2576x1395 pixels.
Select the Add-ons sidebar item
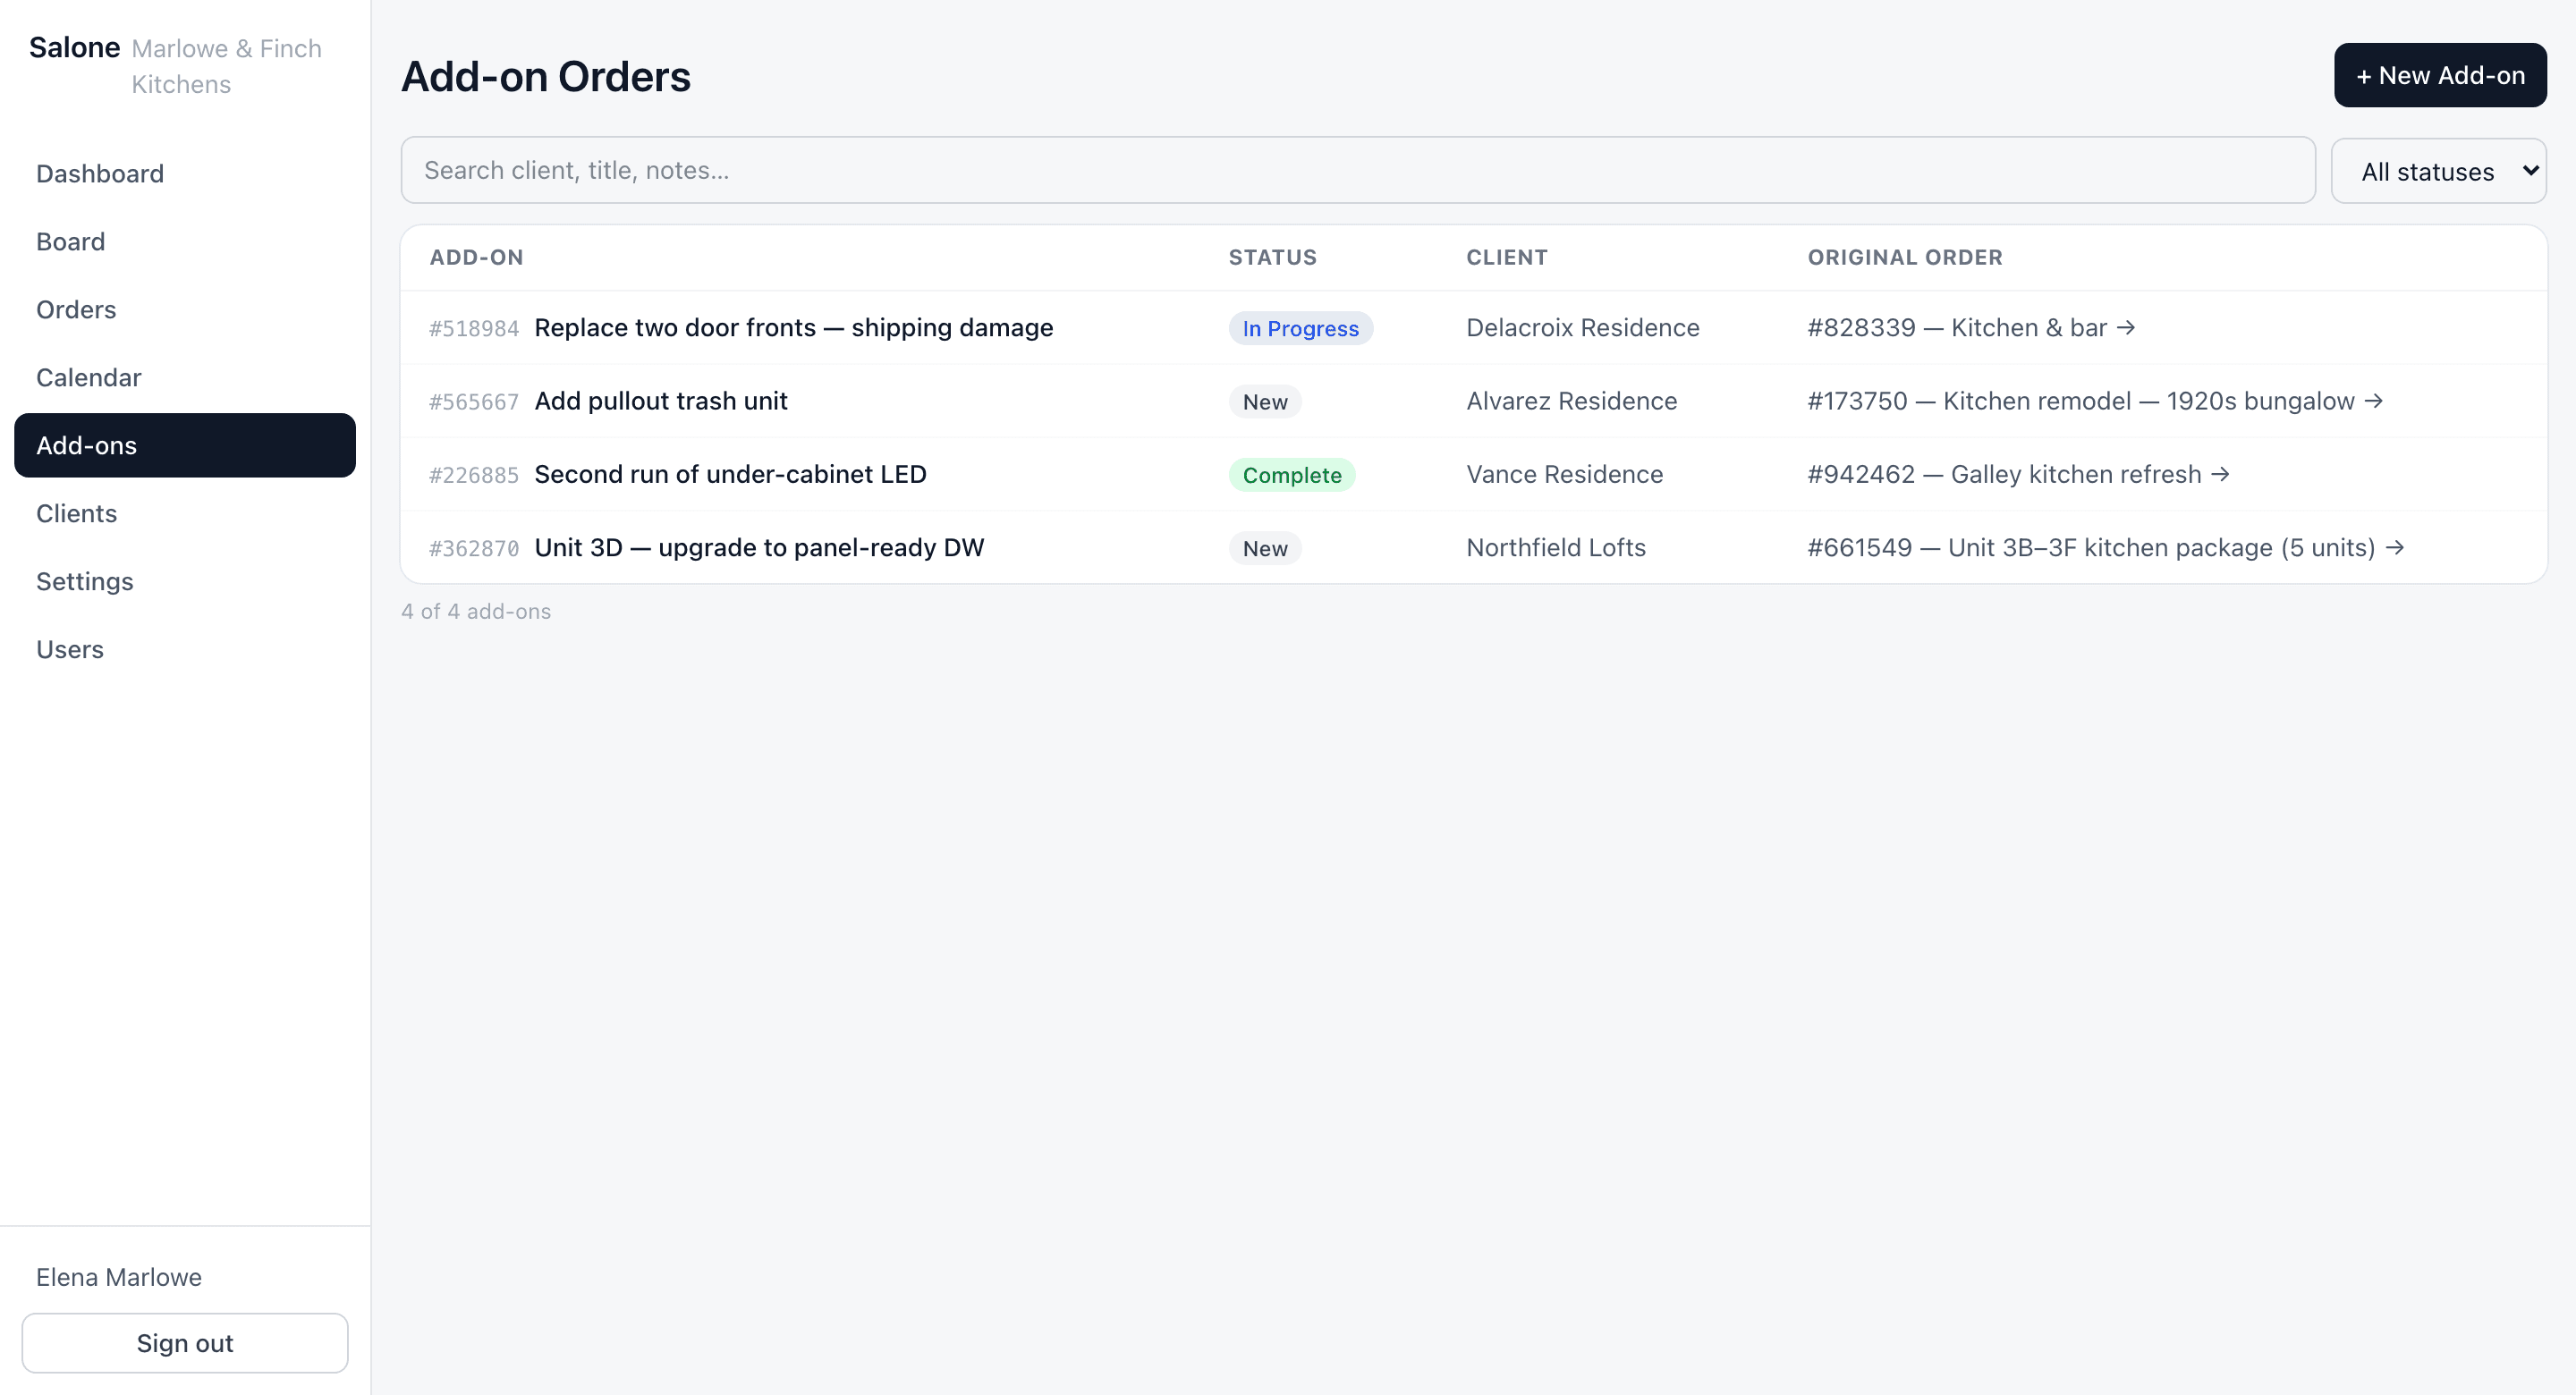point(185,446)
